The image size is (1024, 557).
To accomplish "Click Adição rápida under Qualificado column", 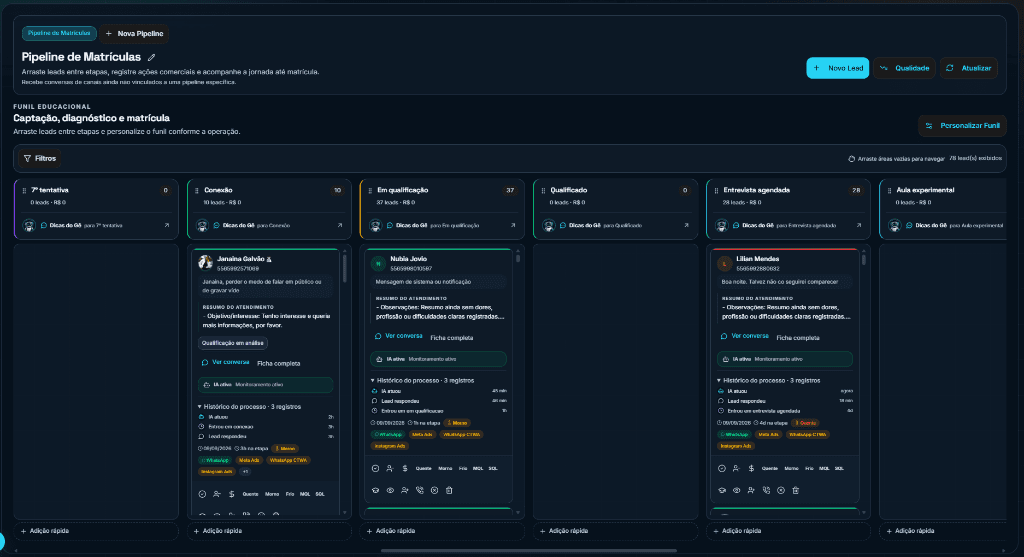I will [615, 531].
